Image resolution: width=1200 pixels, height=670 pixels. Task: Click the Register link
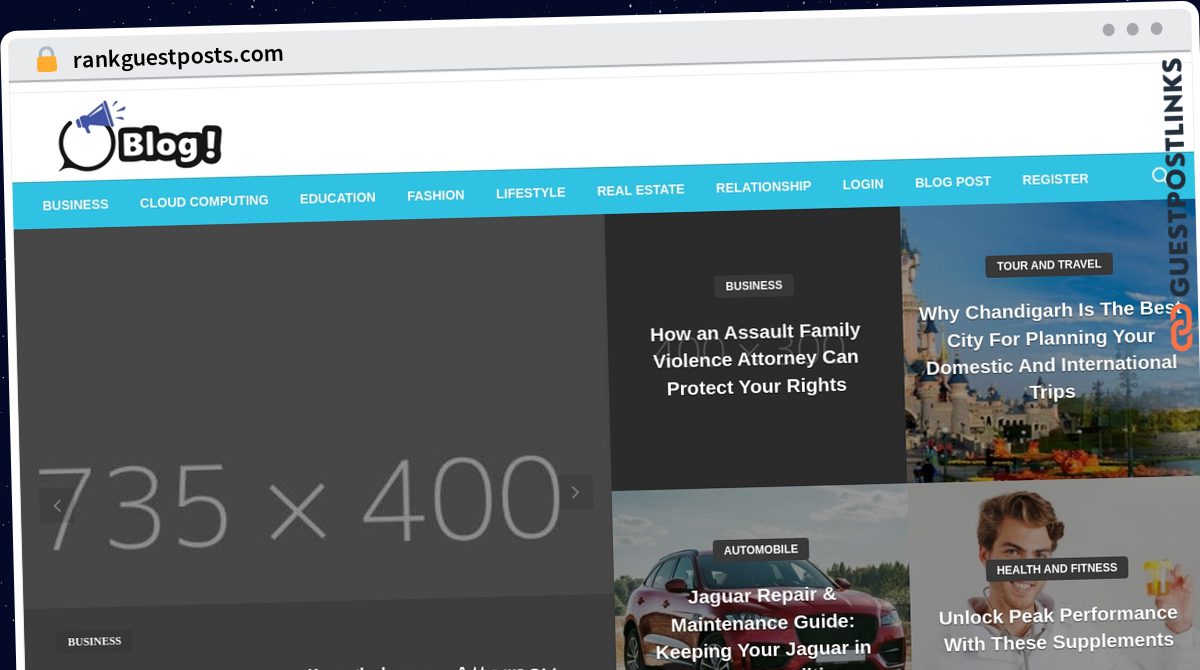(1055, 179)
